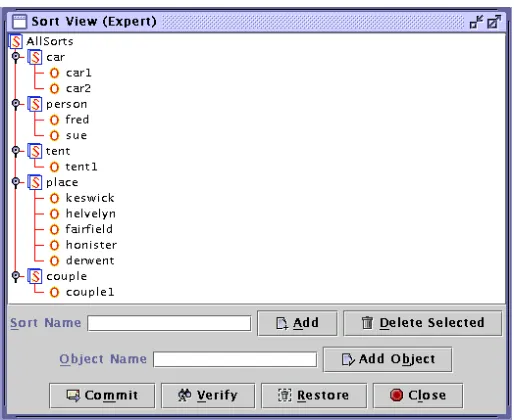Click the minimize-frame icon in the title bar
This screenshot has height=420, width=514.
476,22
